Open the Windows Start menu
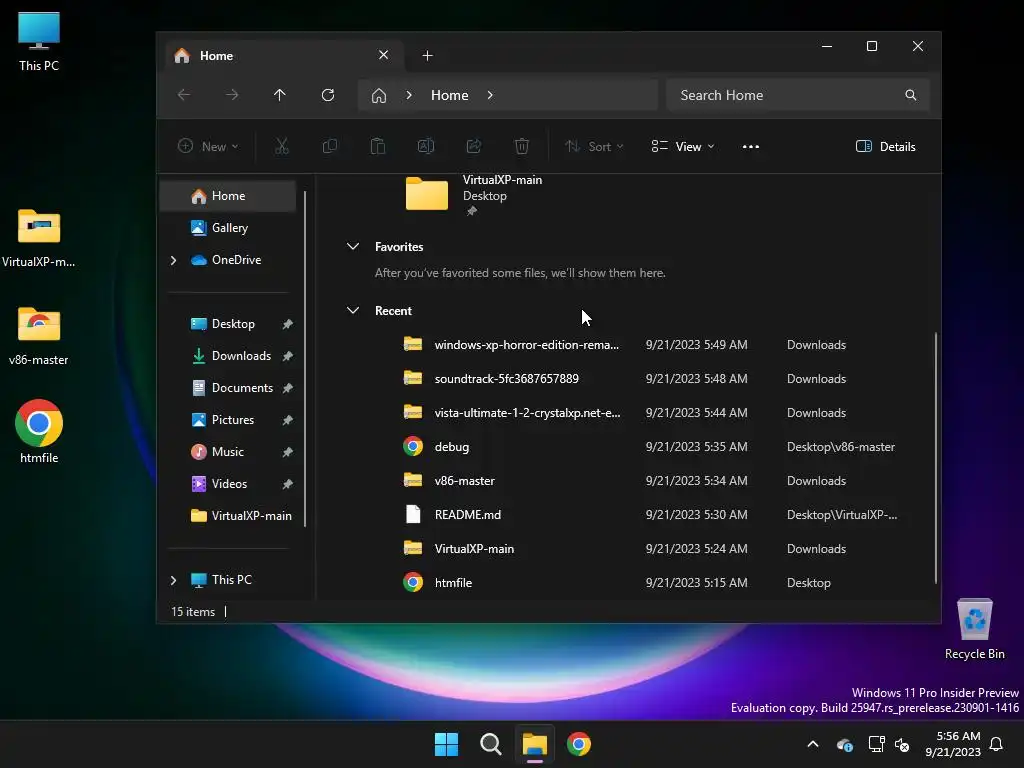The image size is (1024, 768). [x=447, y=744]
